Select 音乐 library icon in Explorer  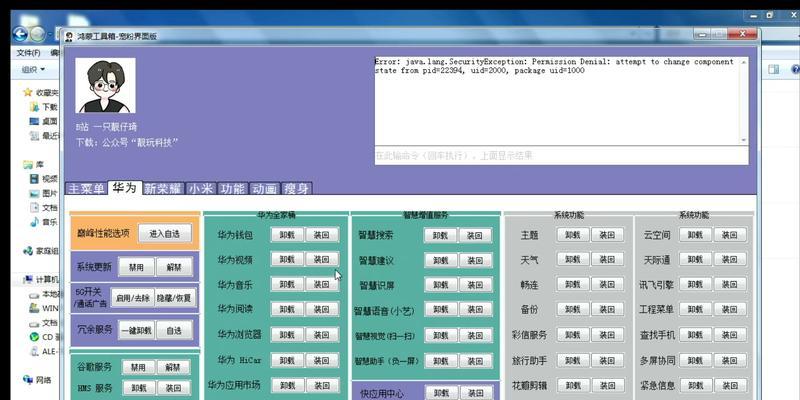(35, 222)
